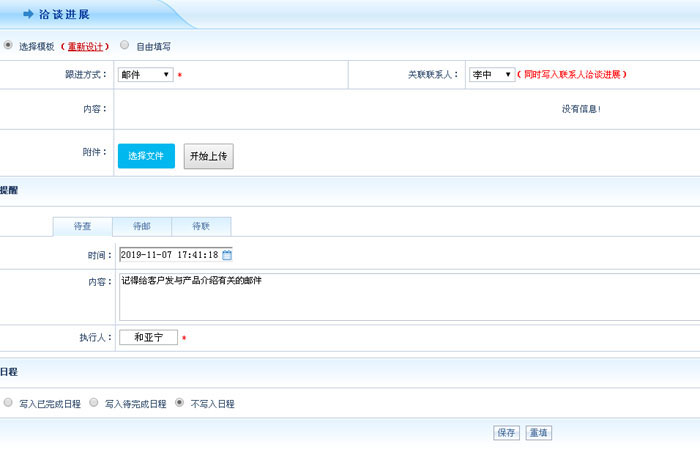Open the 待邮 tab

pyautogui.click(x=142, y=227)
